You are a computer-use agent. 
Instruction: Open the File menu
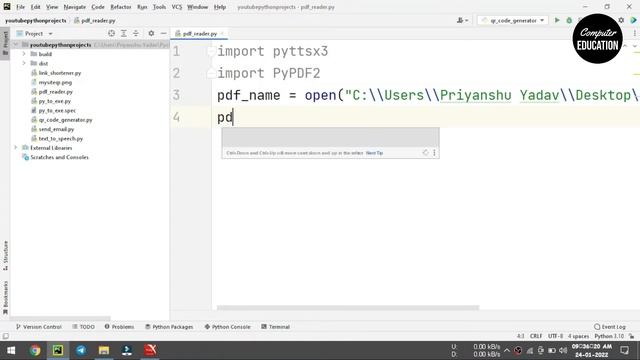(x=20, y=7)
